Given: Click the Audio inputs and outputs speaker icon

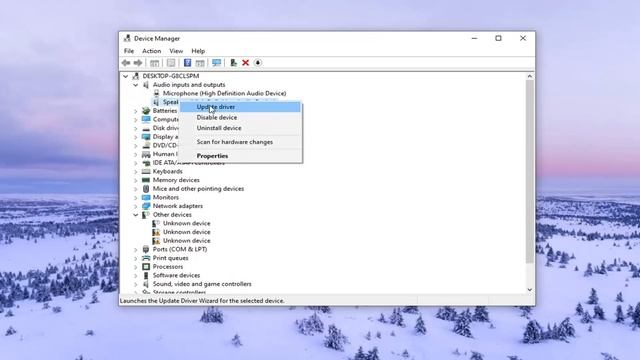Looking at the screenshot, I should tap(146, 85).
